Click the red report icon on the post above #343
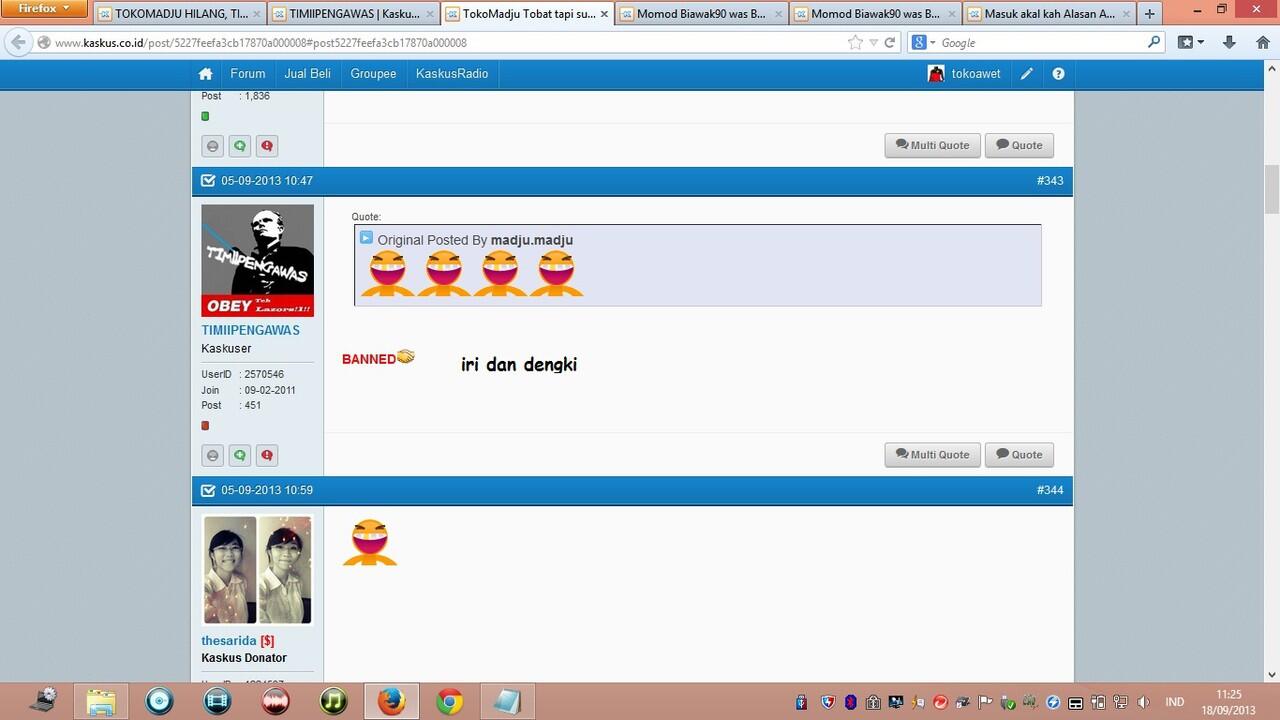This screenshot has height=720, width=1280. pyautogui.click(x=267, y=146)
